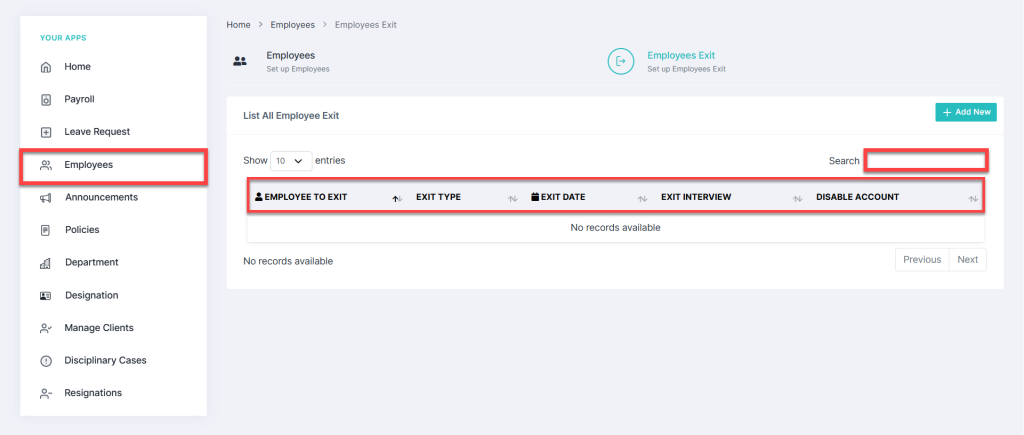1024x435 pixels.
Task: Click the Next pagination button
Action: pyautogui.click(x=967, y=260)
